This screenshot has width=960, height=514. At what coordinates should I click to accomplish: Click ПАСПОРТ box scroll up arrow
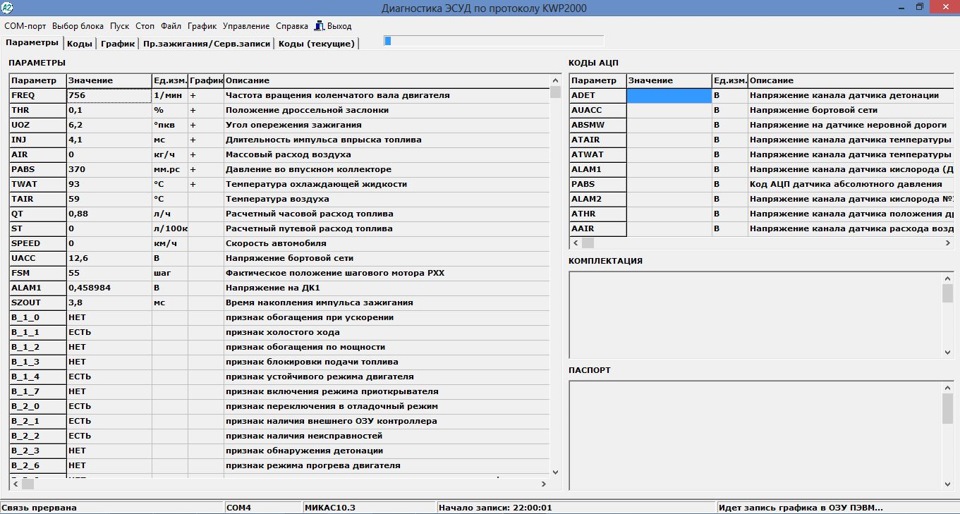click(948, 387)
